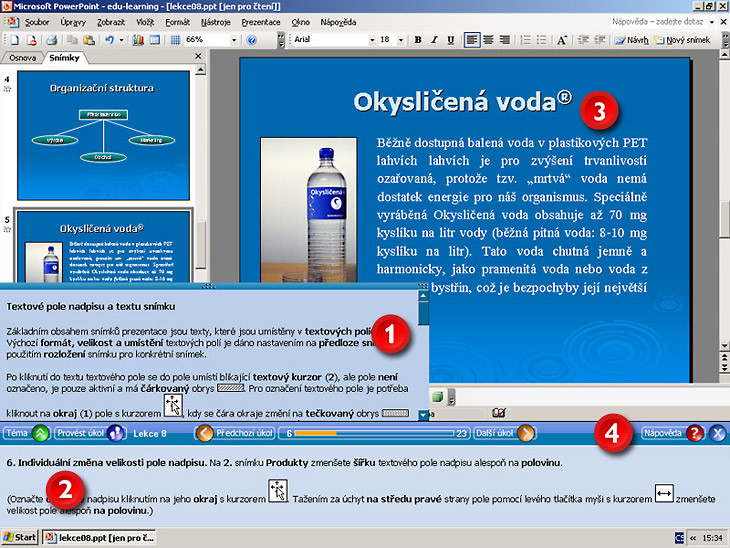
Task: Open the lesson Nápověda help button
Action: point(672,433)
